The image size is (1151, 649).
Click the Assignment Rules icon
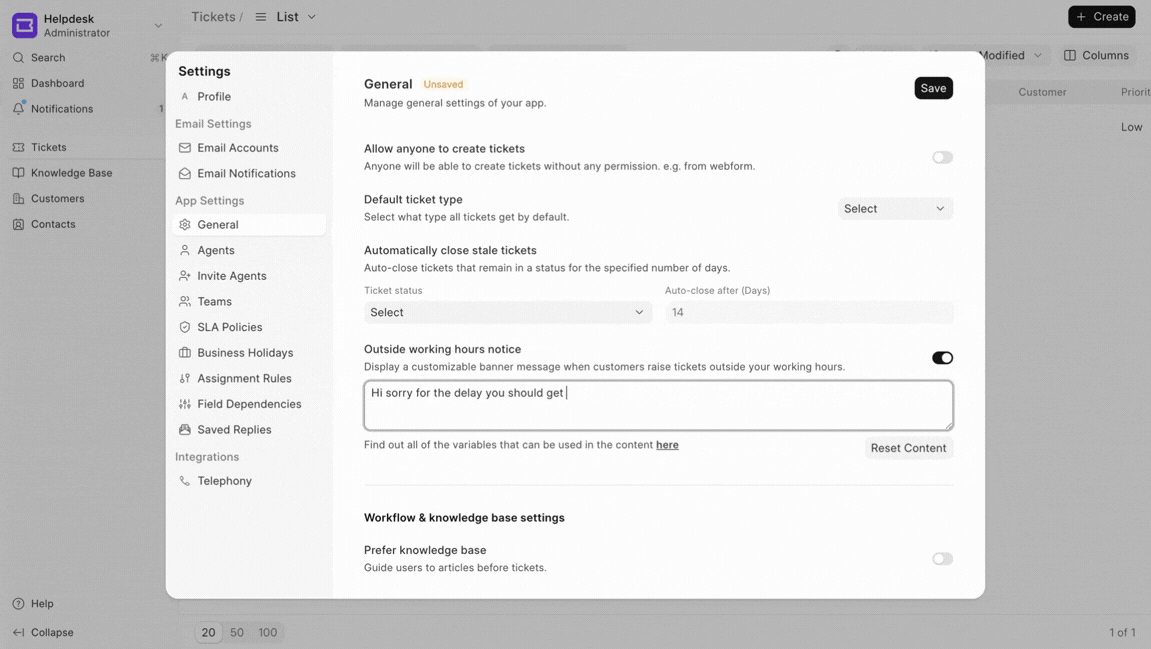tap(185, 379)
